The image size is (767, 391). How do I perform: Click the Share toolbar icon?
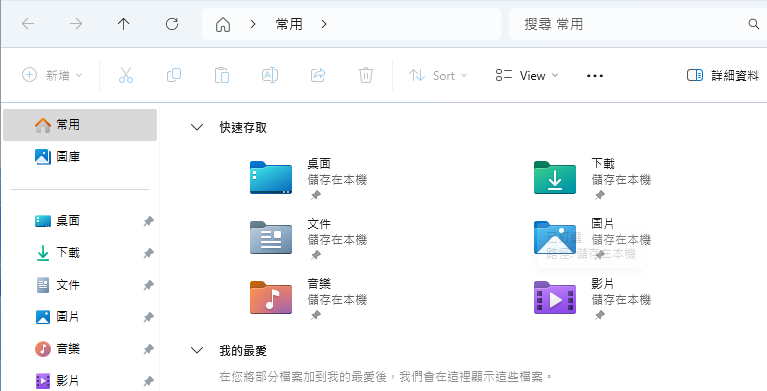tap(318, 75)
